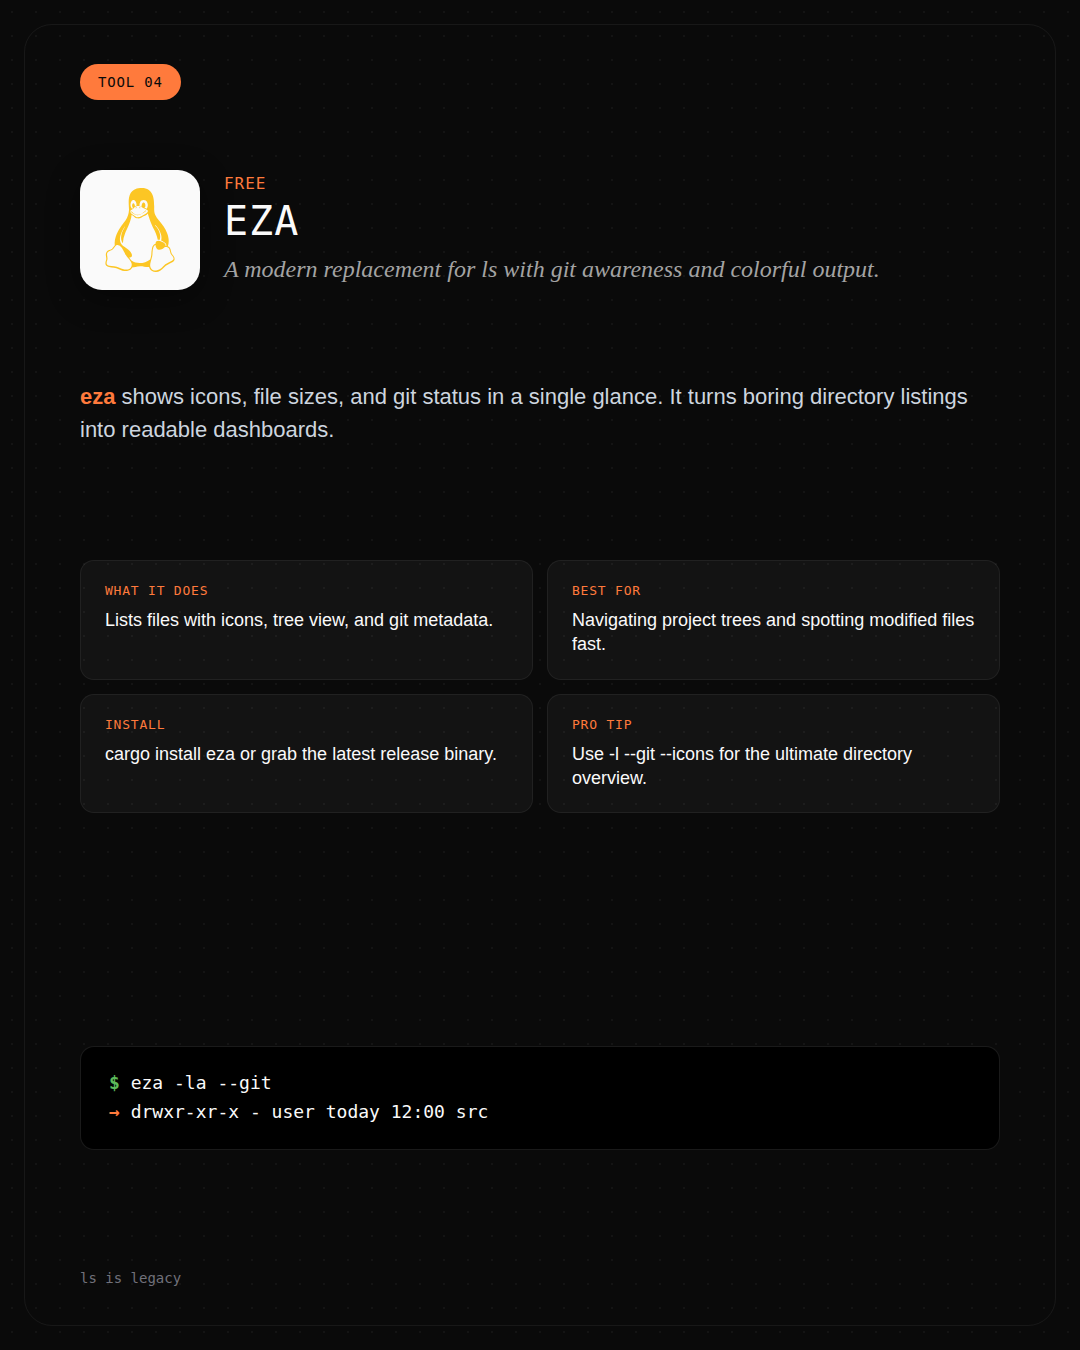Click the EZA title heading

[x=261, y=221]
